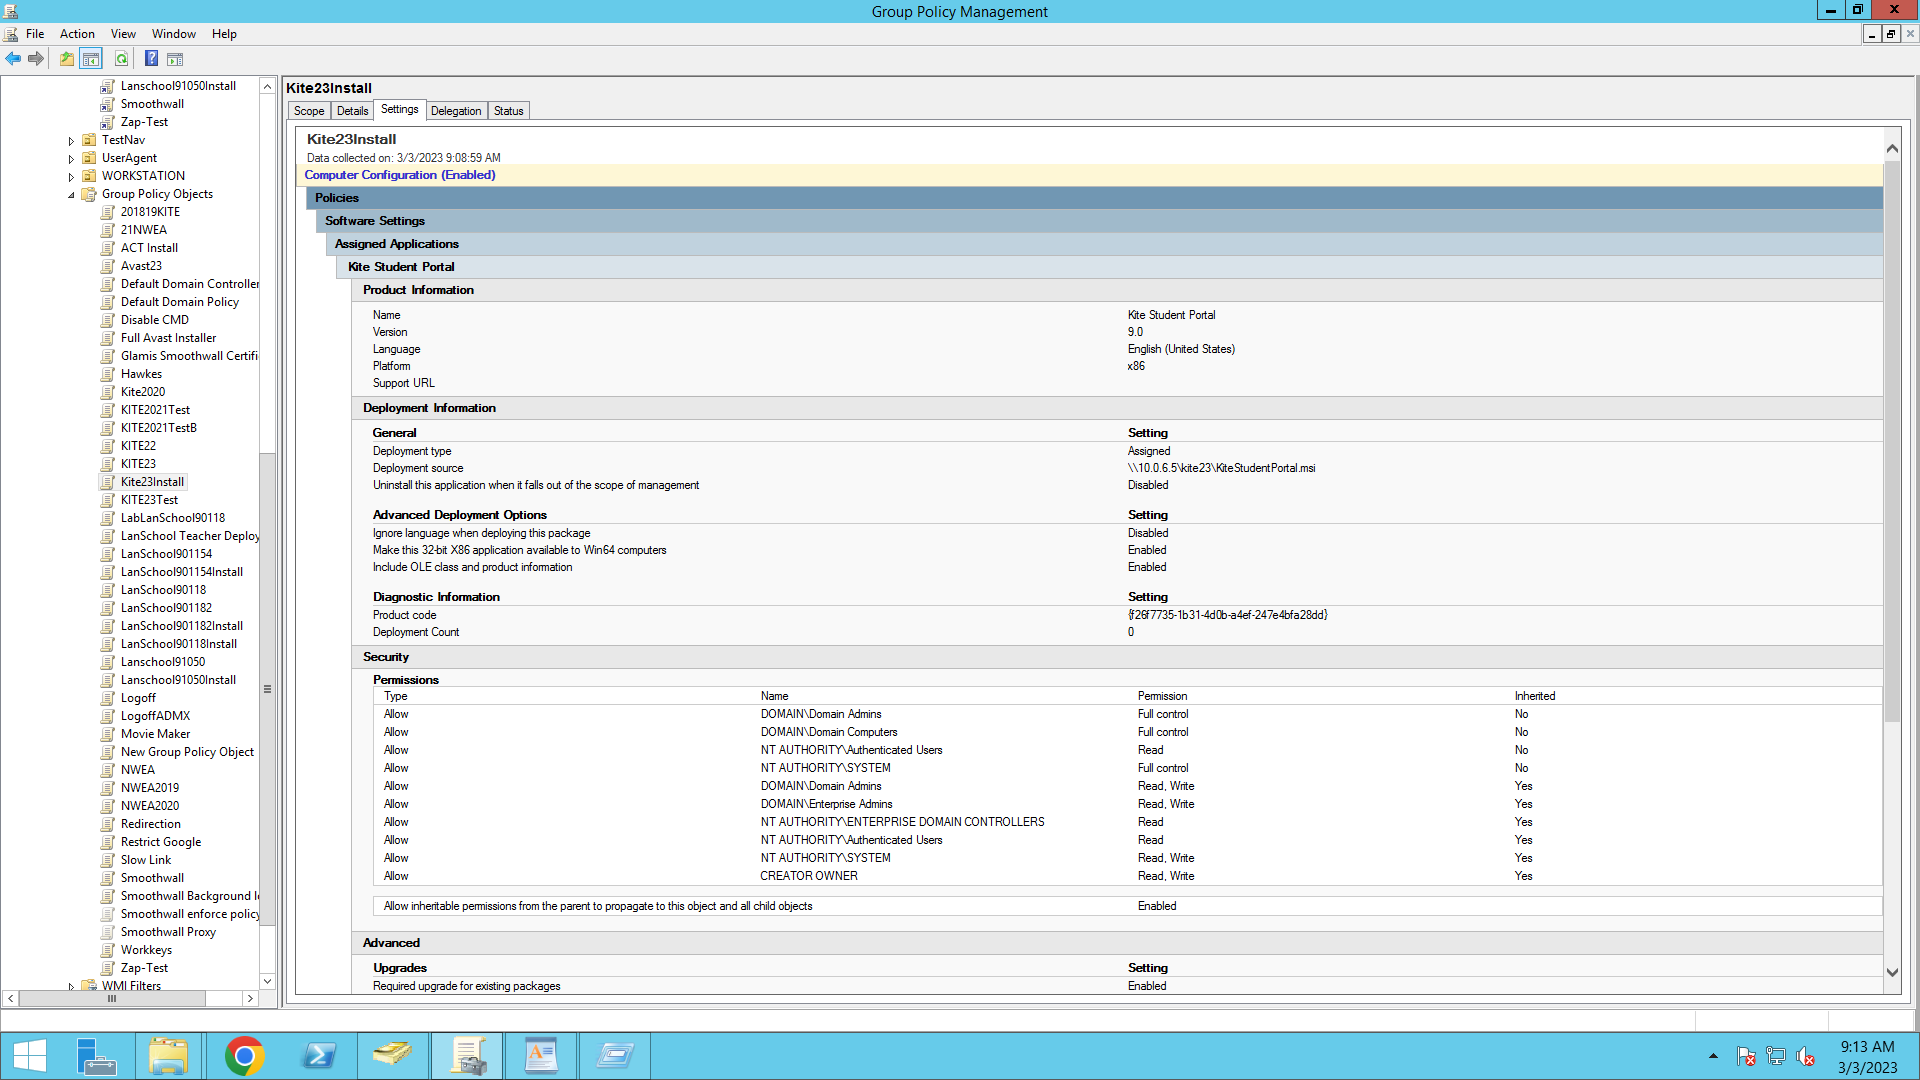
Task: Click the Up One Level folder icon
Action: (x=66, y=59)
